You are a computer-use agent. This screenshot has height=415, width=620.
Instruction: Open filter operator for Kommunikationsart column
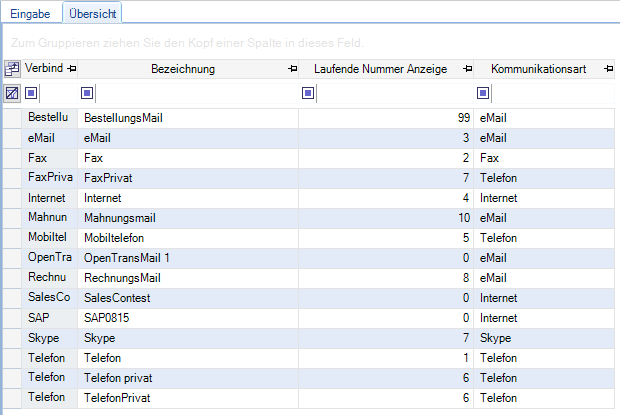click(x=484, y=94)
